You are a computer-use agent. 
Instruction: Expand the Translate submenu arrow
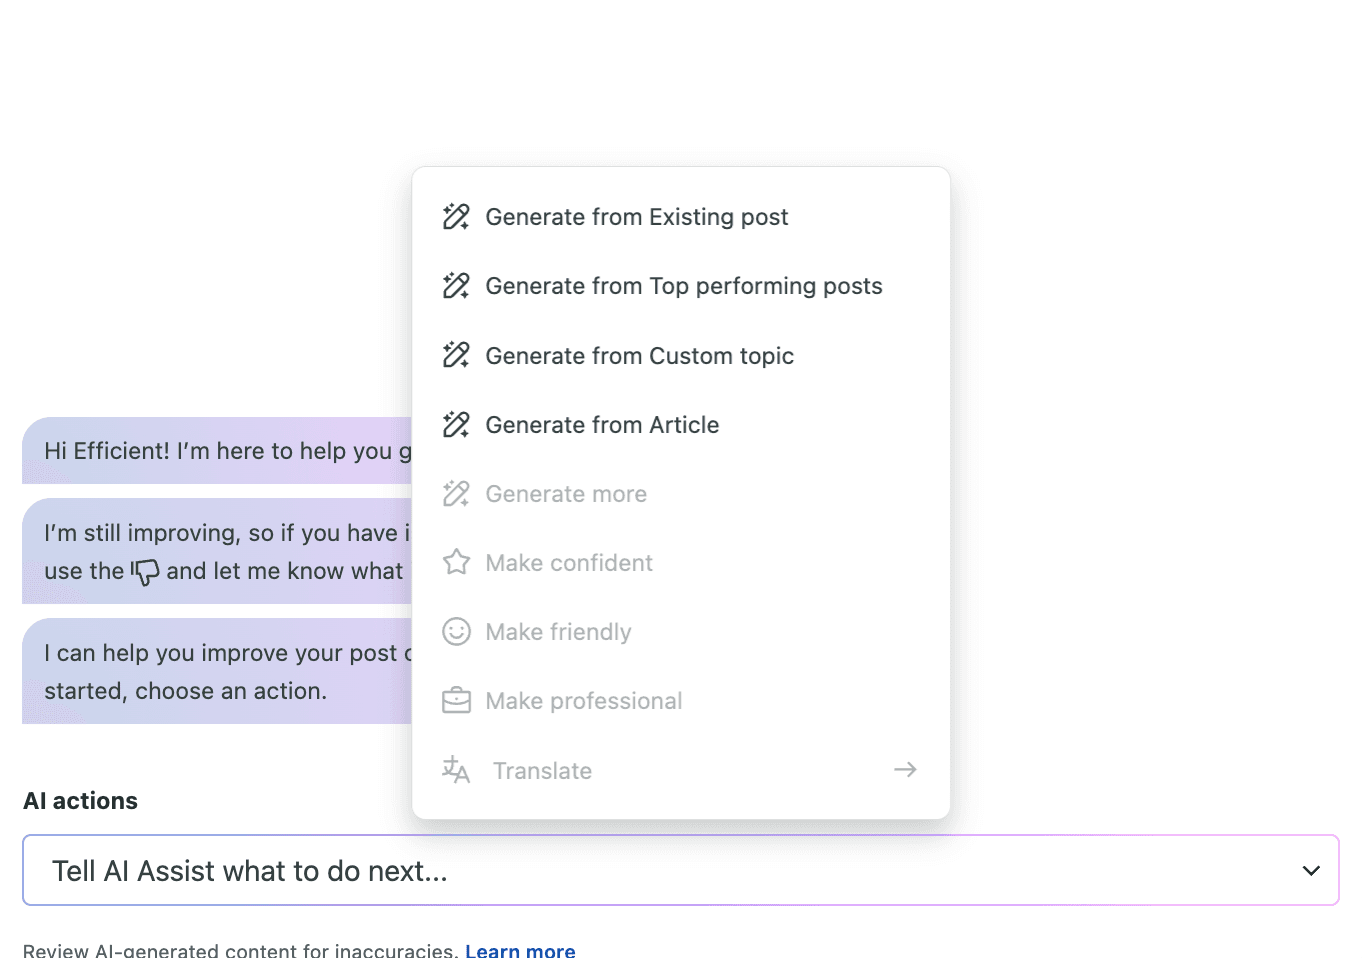[905, 769]
